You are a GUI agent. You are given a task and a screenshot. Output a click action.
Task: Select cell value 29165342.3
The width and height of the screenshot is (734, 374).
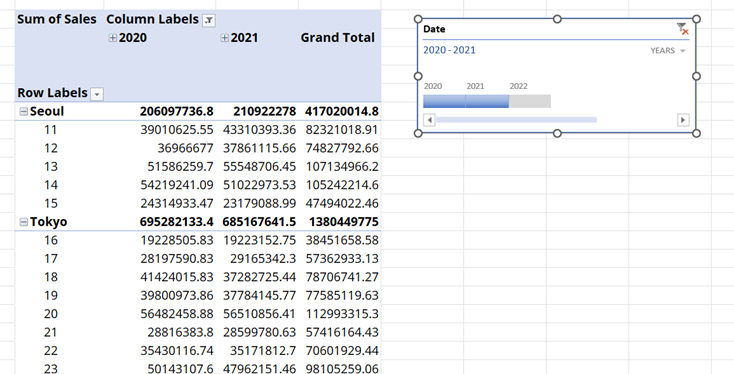click(x=263, y=258)
